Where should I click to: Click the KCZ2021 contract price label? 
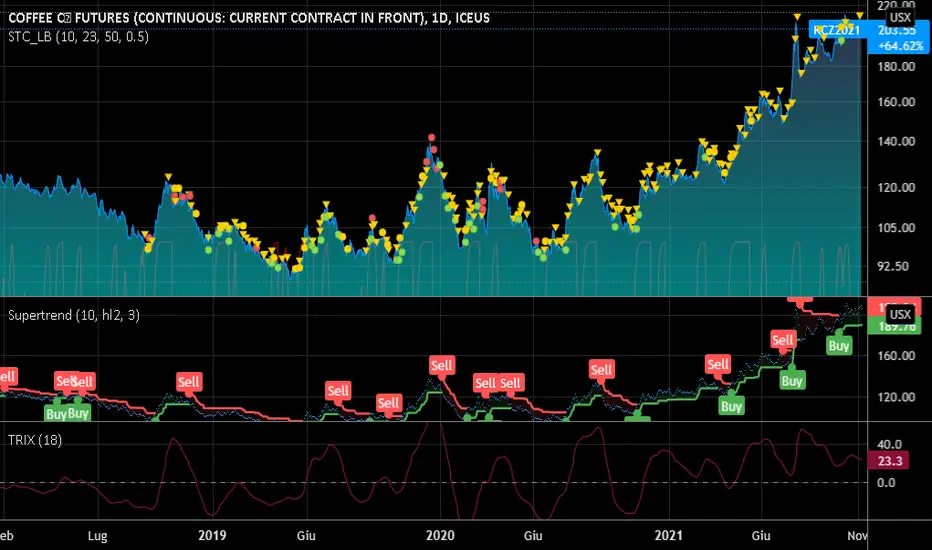(837, 30)
